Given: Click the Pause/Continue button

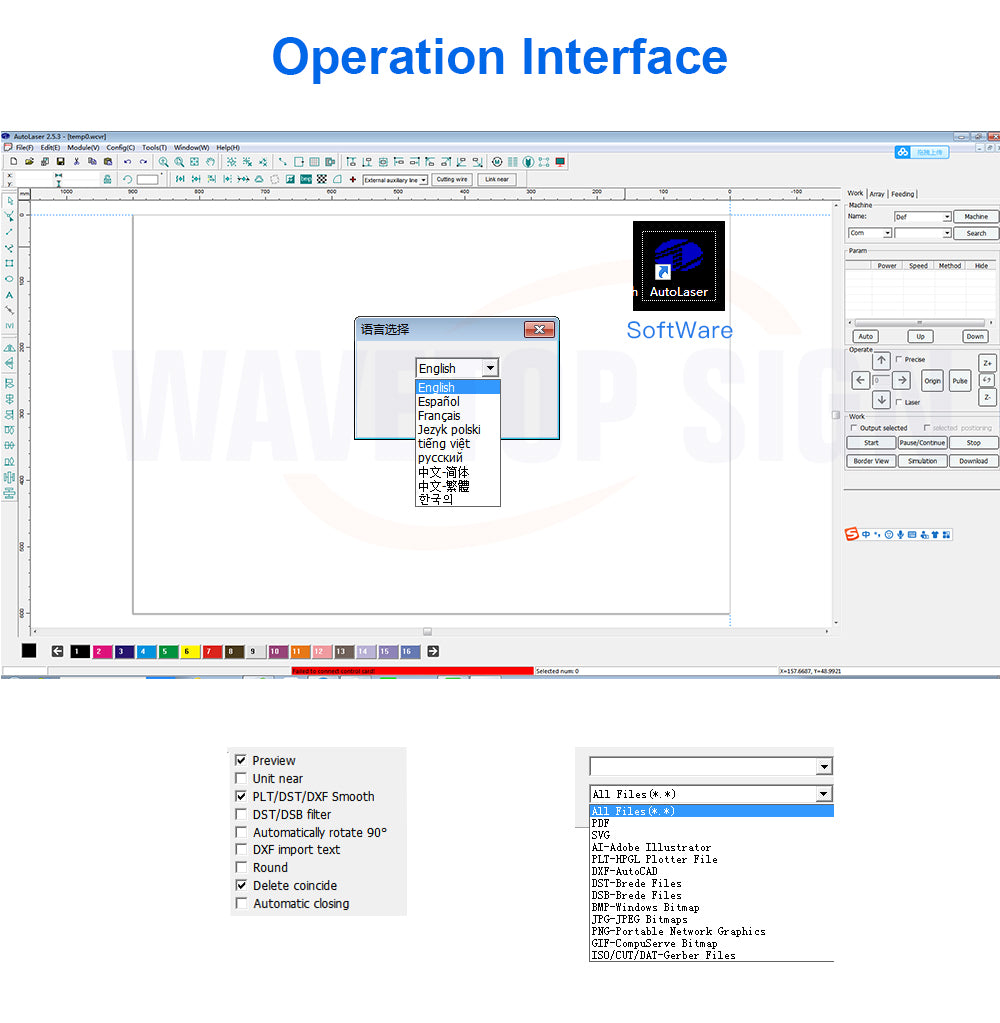Looking at the screenshot, I should coord(922,442).
